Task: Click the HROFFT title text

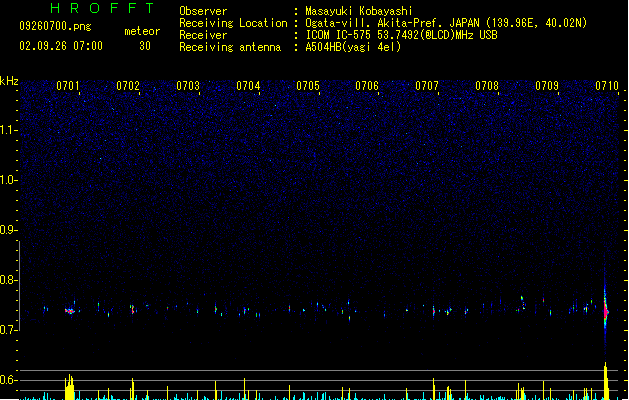Action: point(102,8)
